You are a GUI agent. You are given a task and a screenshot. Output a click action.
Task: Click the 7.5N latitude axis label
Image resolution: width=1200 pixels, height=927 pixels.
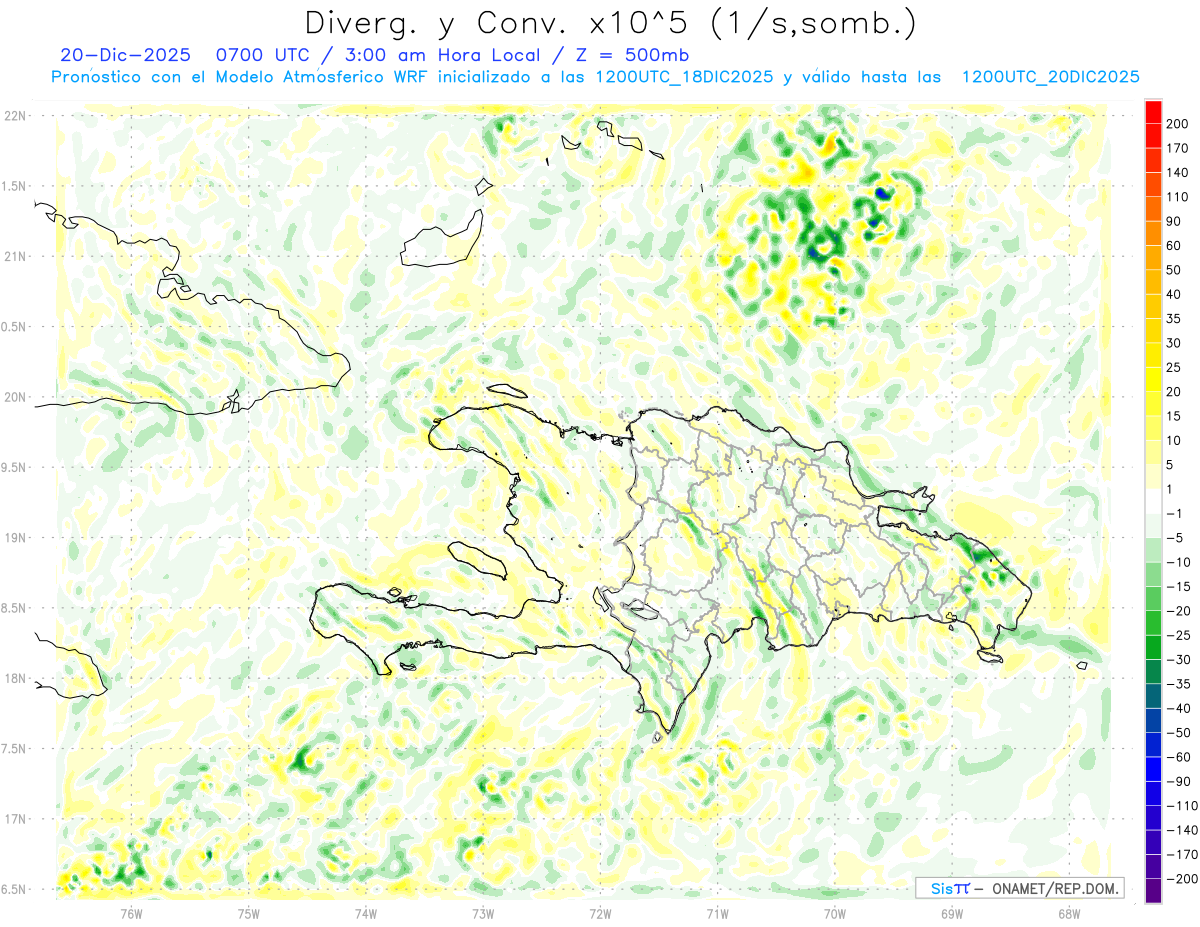15,749
